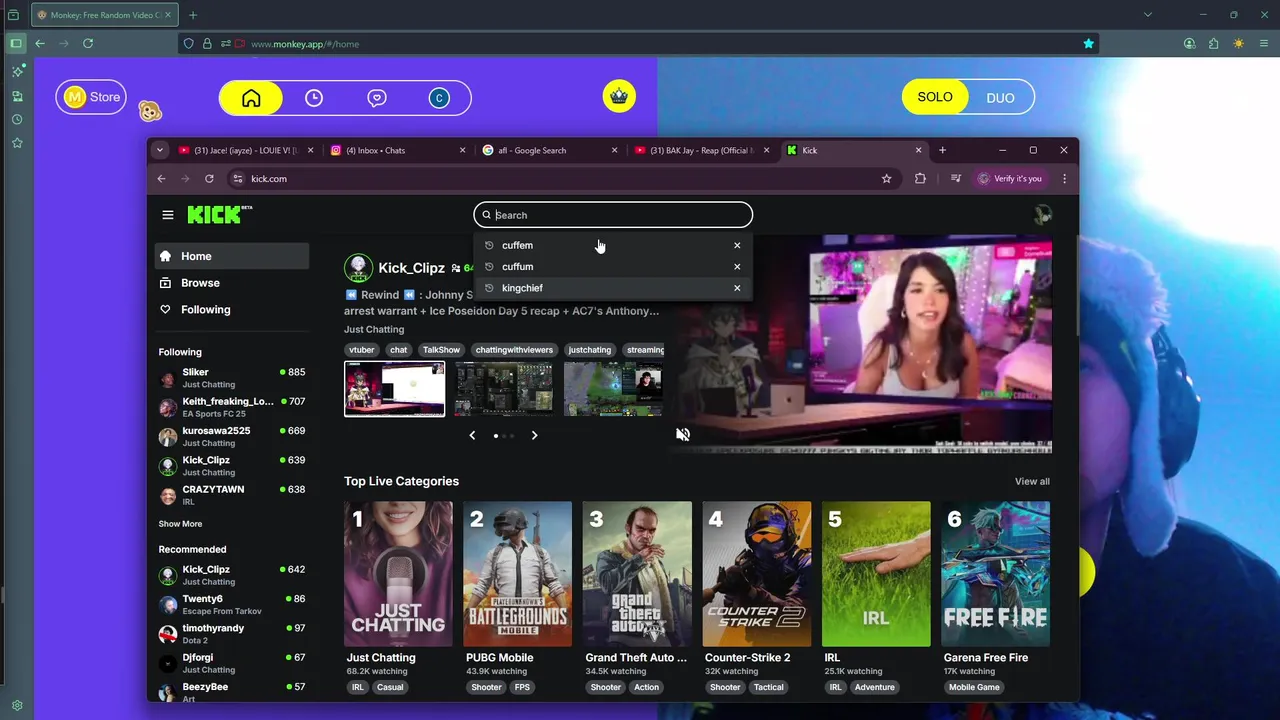The width and height of the screenshot is (1280, 720).
Task: Open IRL category card
Action: click(876, 575)
